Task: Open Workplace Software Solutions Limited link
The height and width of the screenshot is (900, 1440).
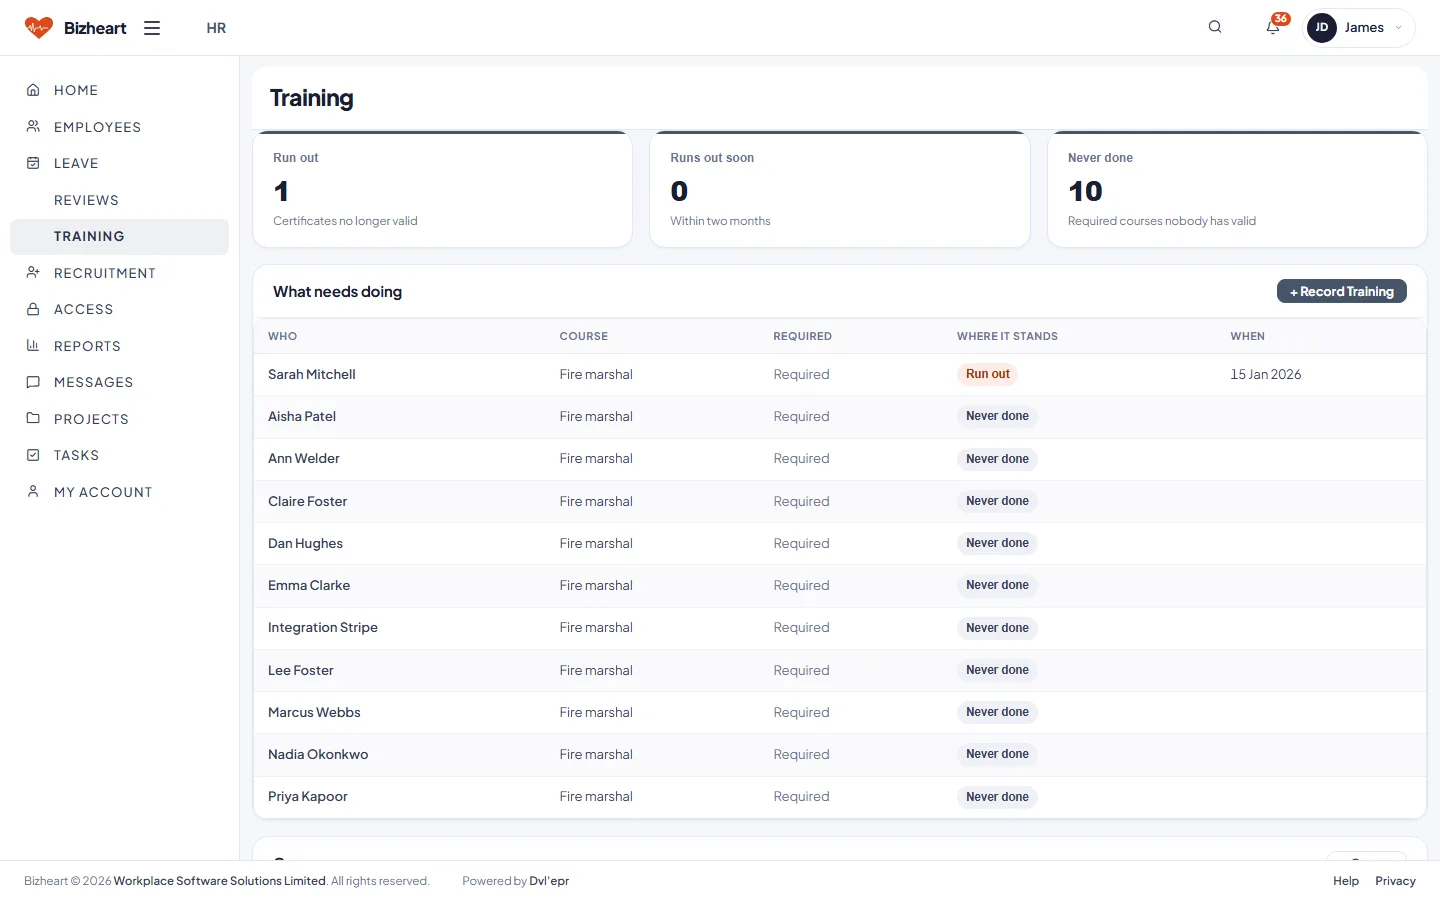Action: coord(220,881)
